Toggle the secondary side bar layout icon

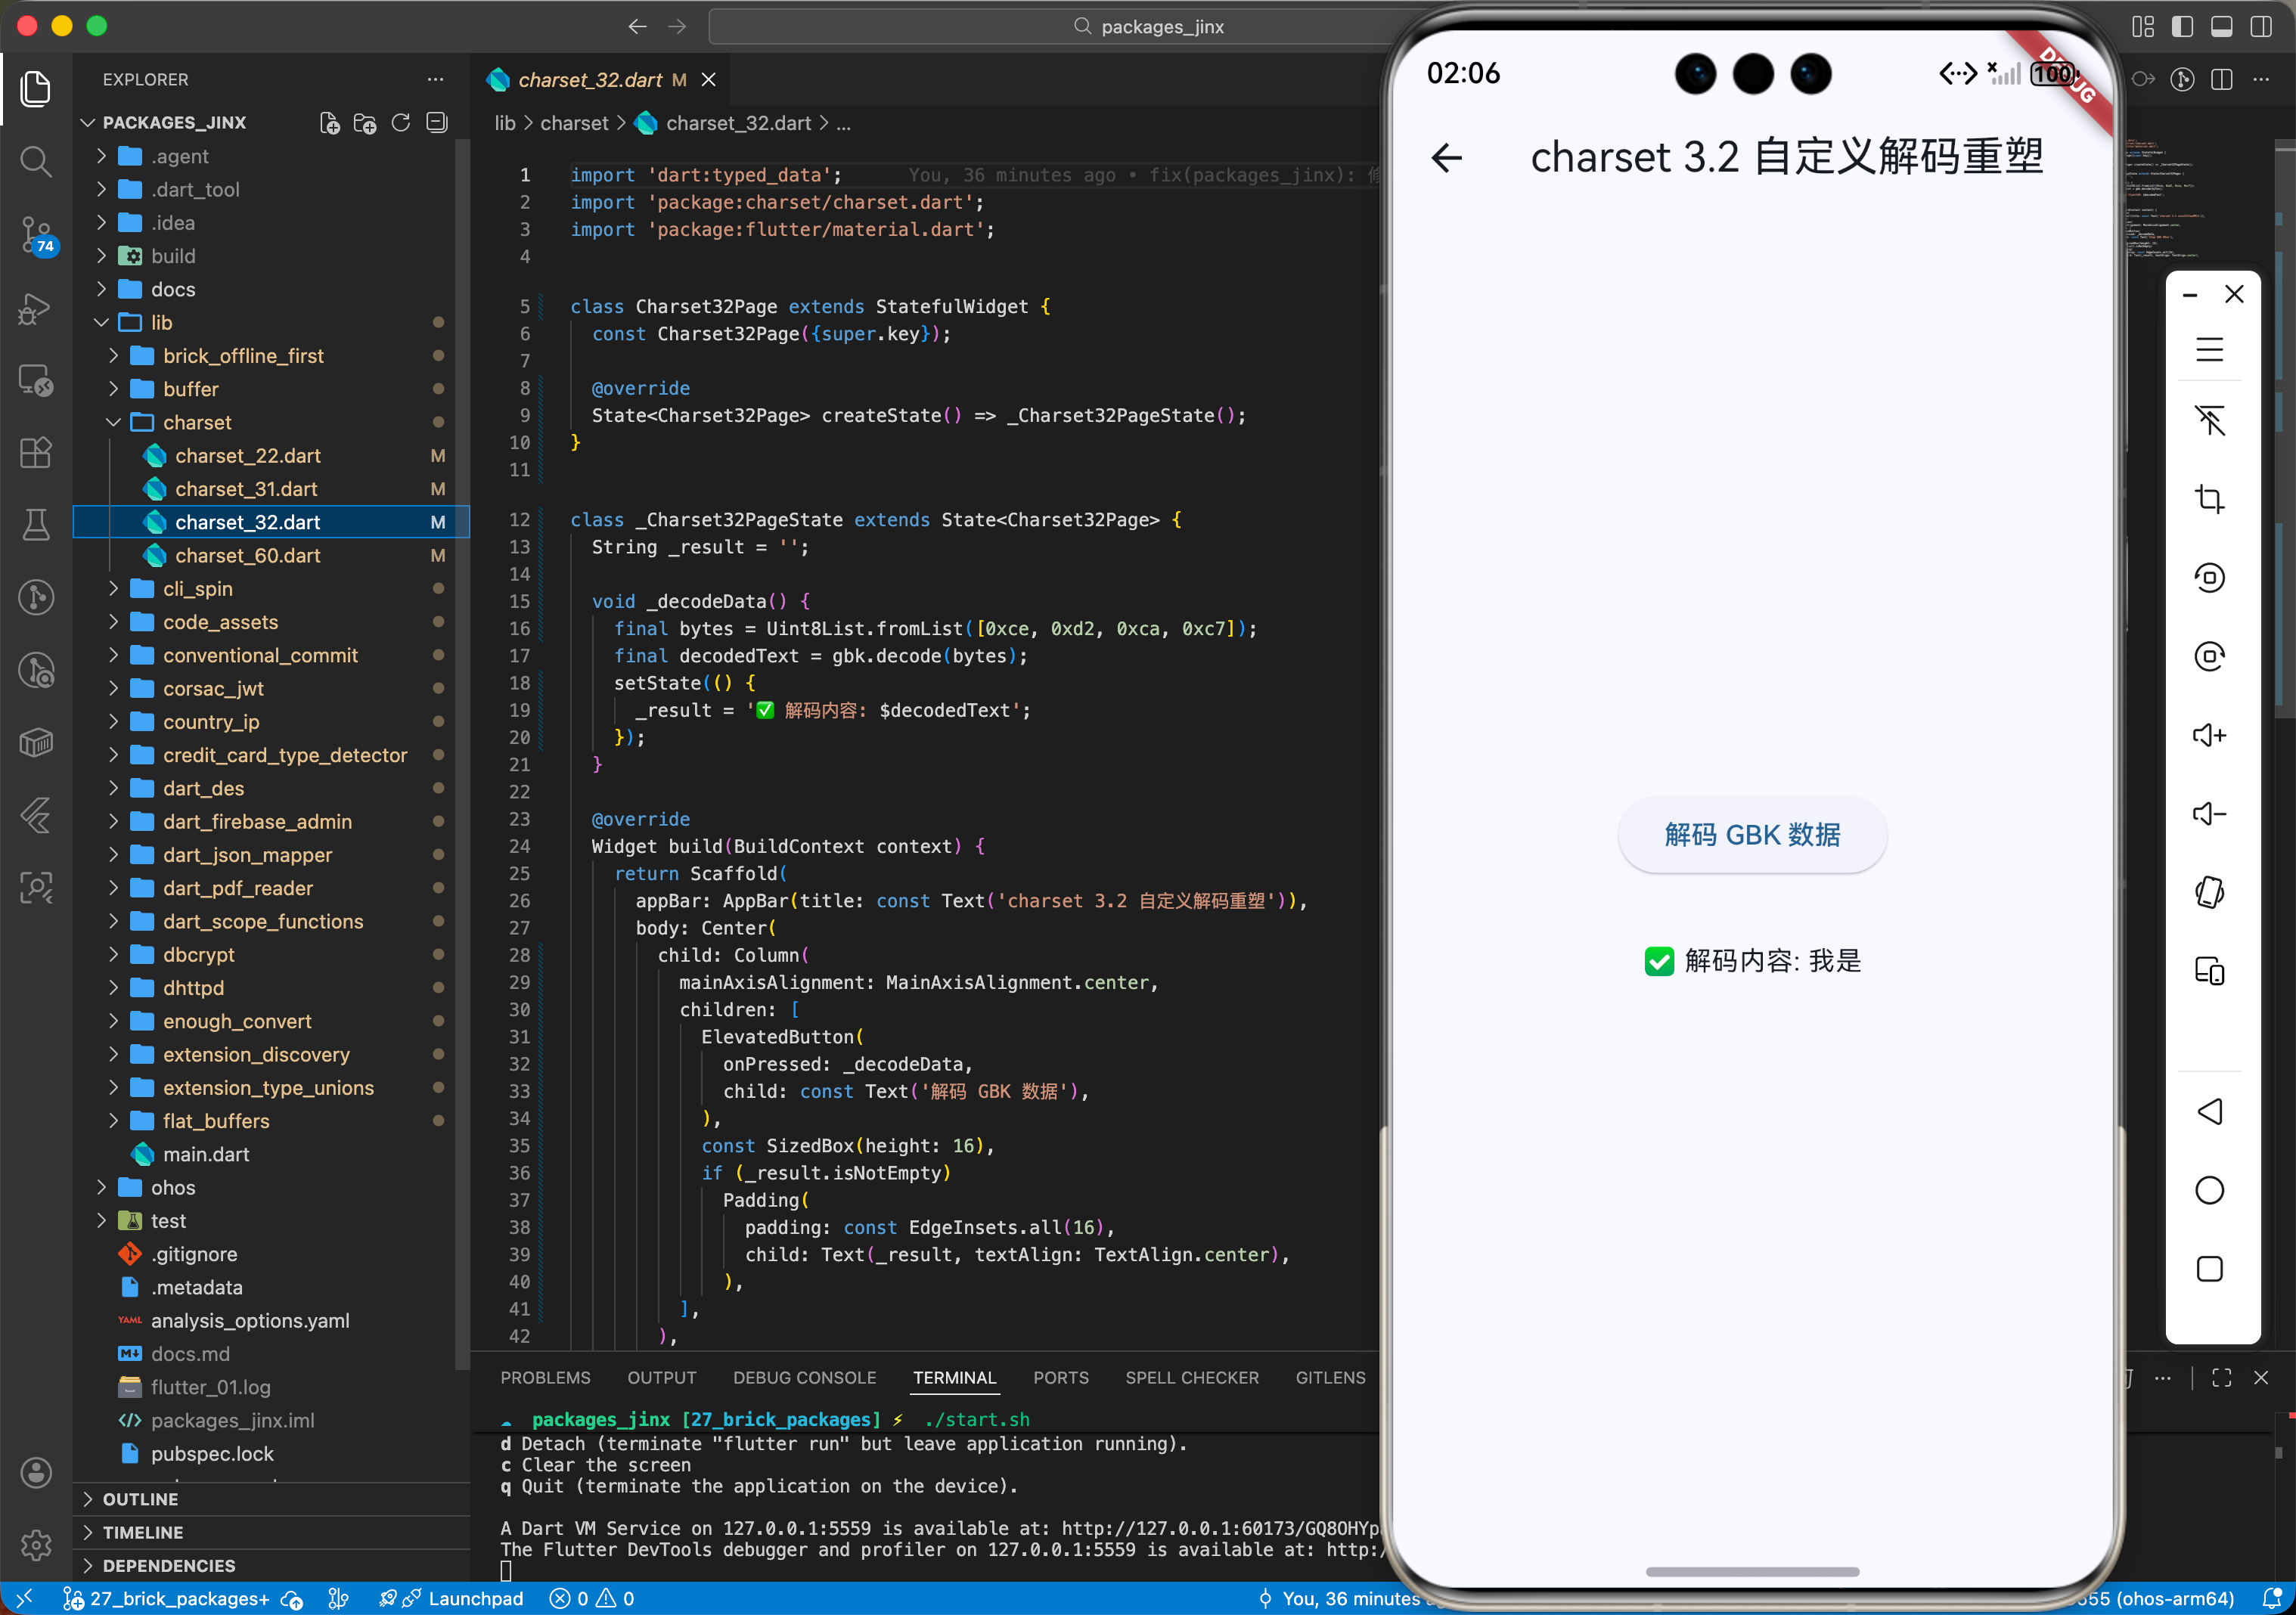(2260, 27)
